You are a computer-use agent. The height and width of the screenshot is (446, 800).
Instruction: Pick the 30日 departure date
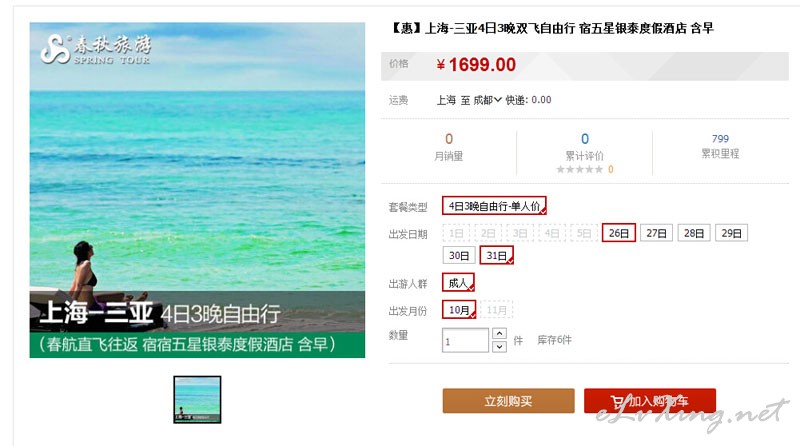pyautogui.click(x=459, y=255)
